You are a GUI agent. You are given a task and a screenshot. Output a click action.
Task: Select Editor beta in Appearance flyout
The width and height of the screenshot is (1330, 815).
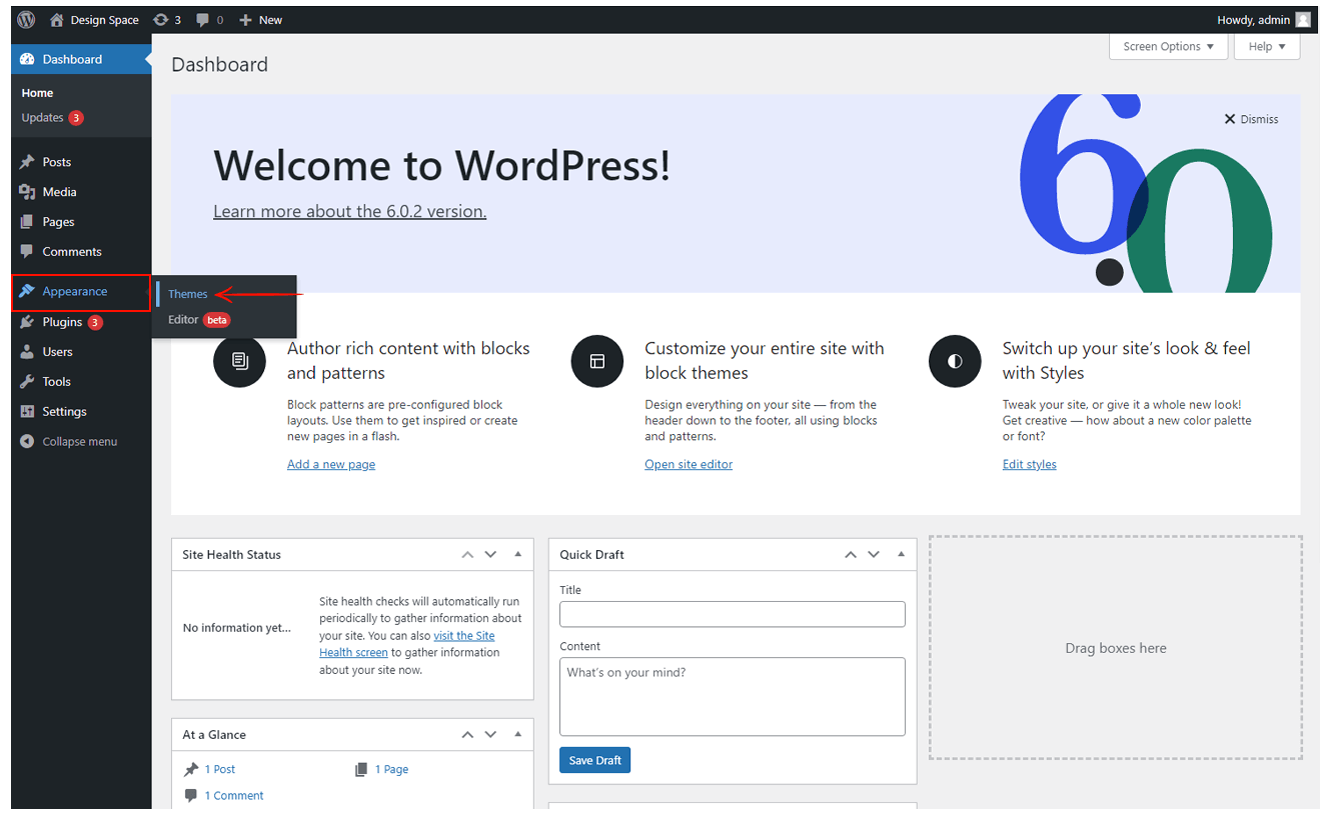click(199, 320)
